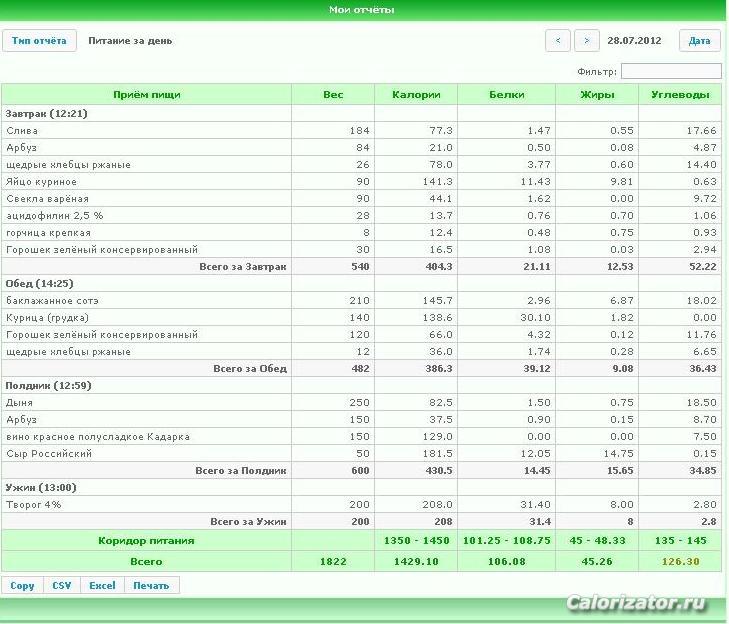Open the Тип отчёта selector
Viewport: 729px width, 624px height.
[x=39, y=41]
